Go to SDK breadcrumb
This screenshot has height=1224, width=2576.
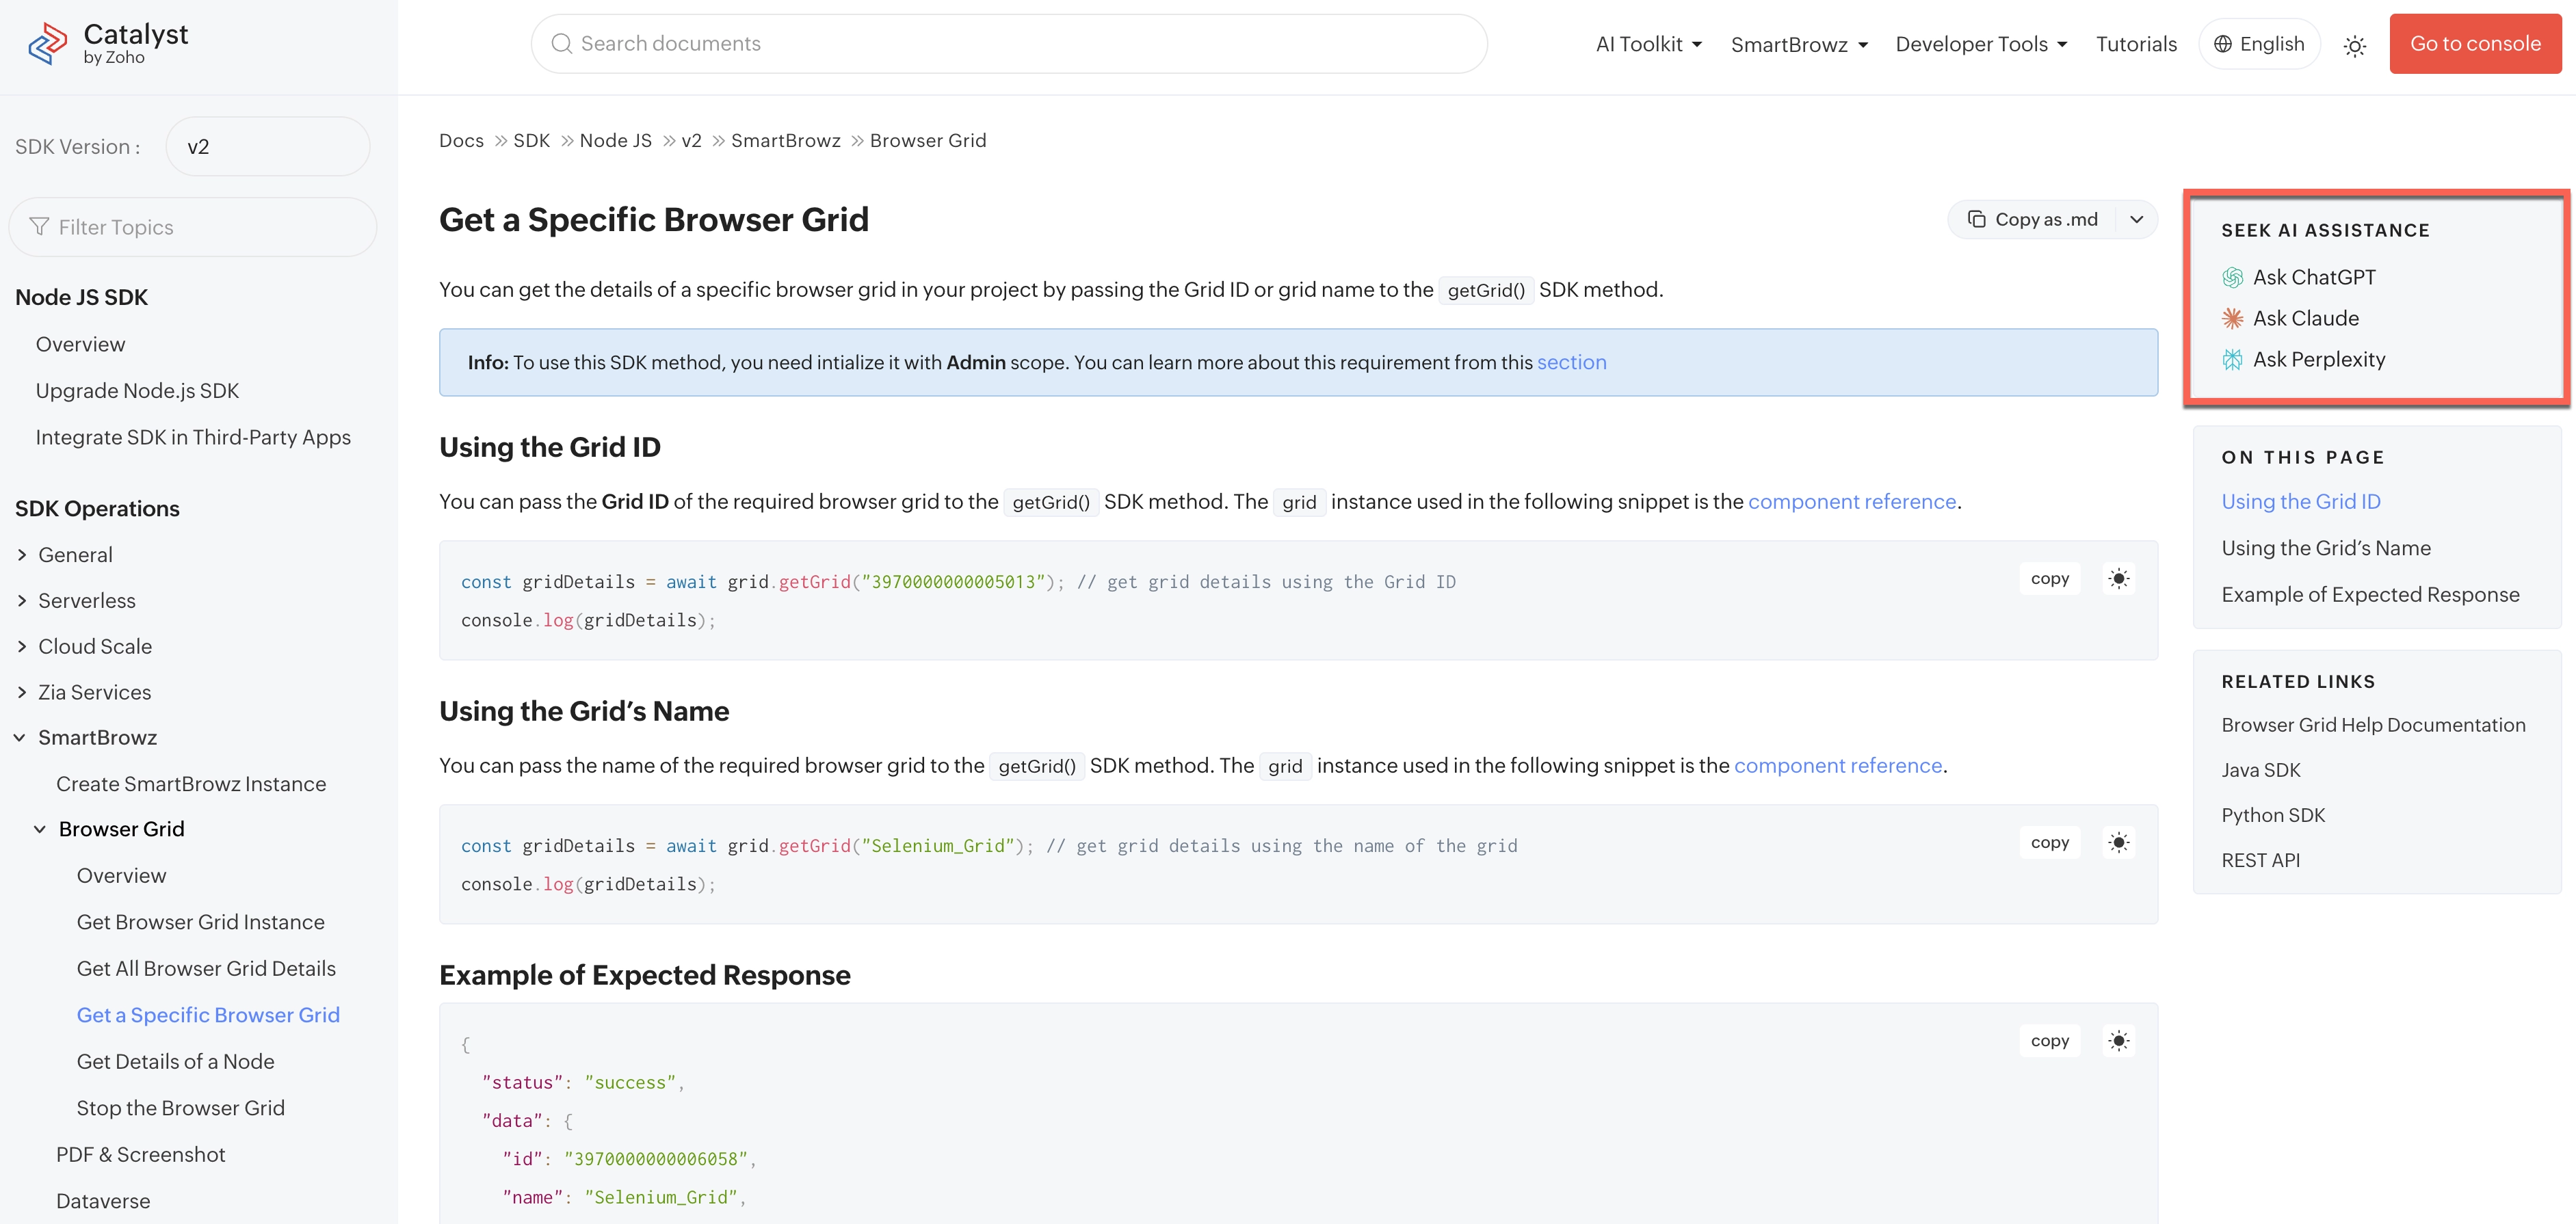coord(531,140)
